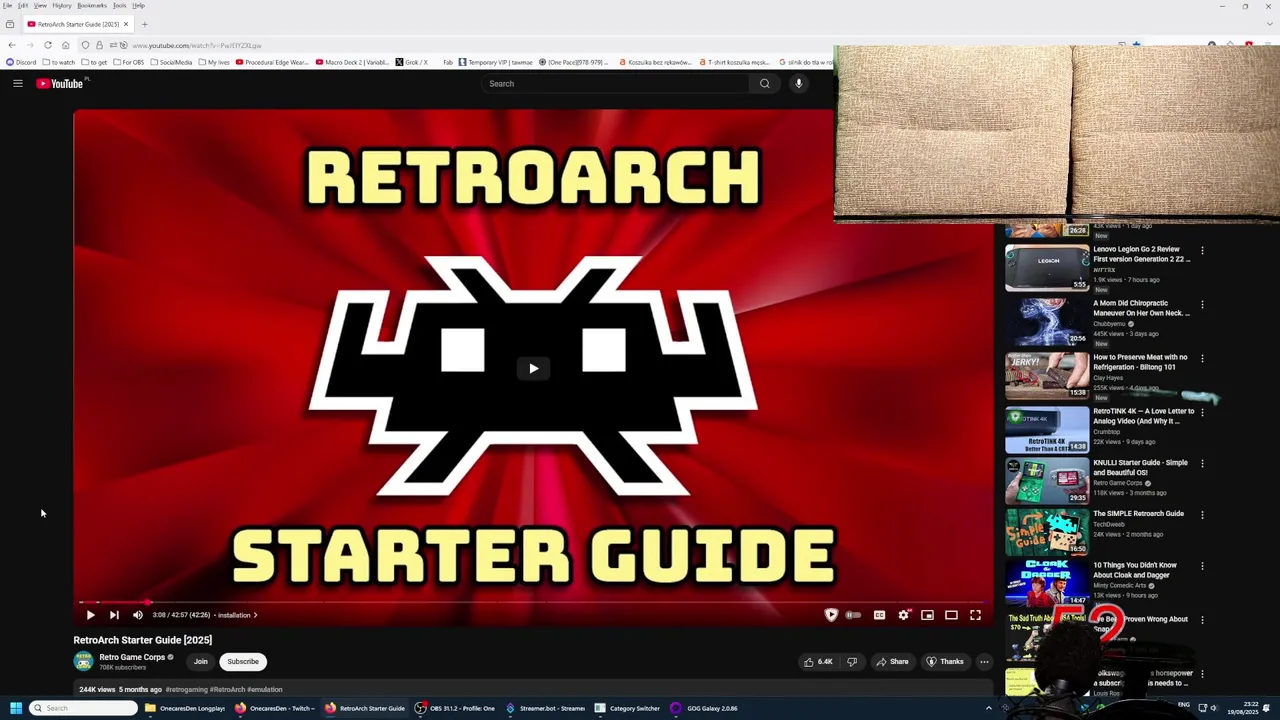Open the Windows Start menu

tap(15, 708)
